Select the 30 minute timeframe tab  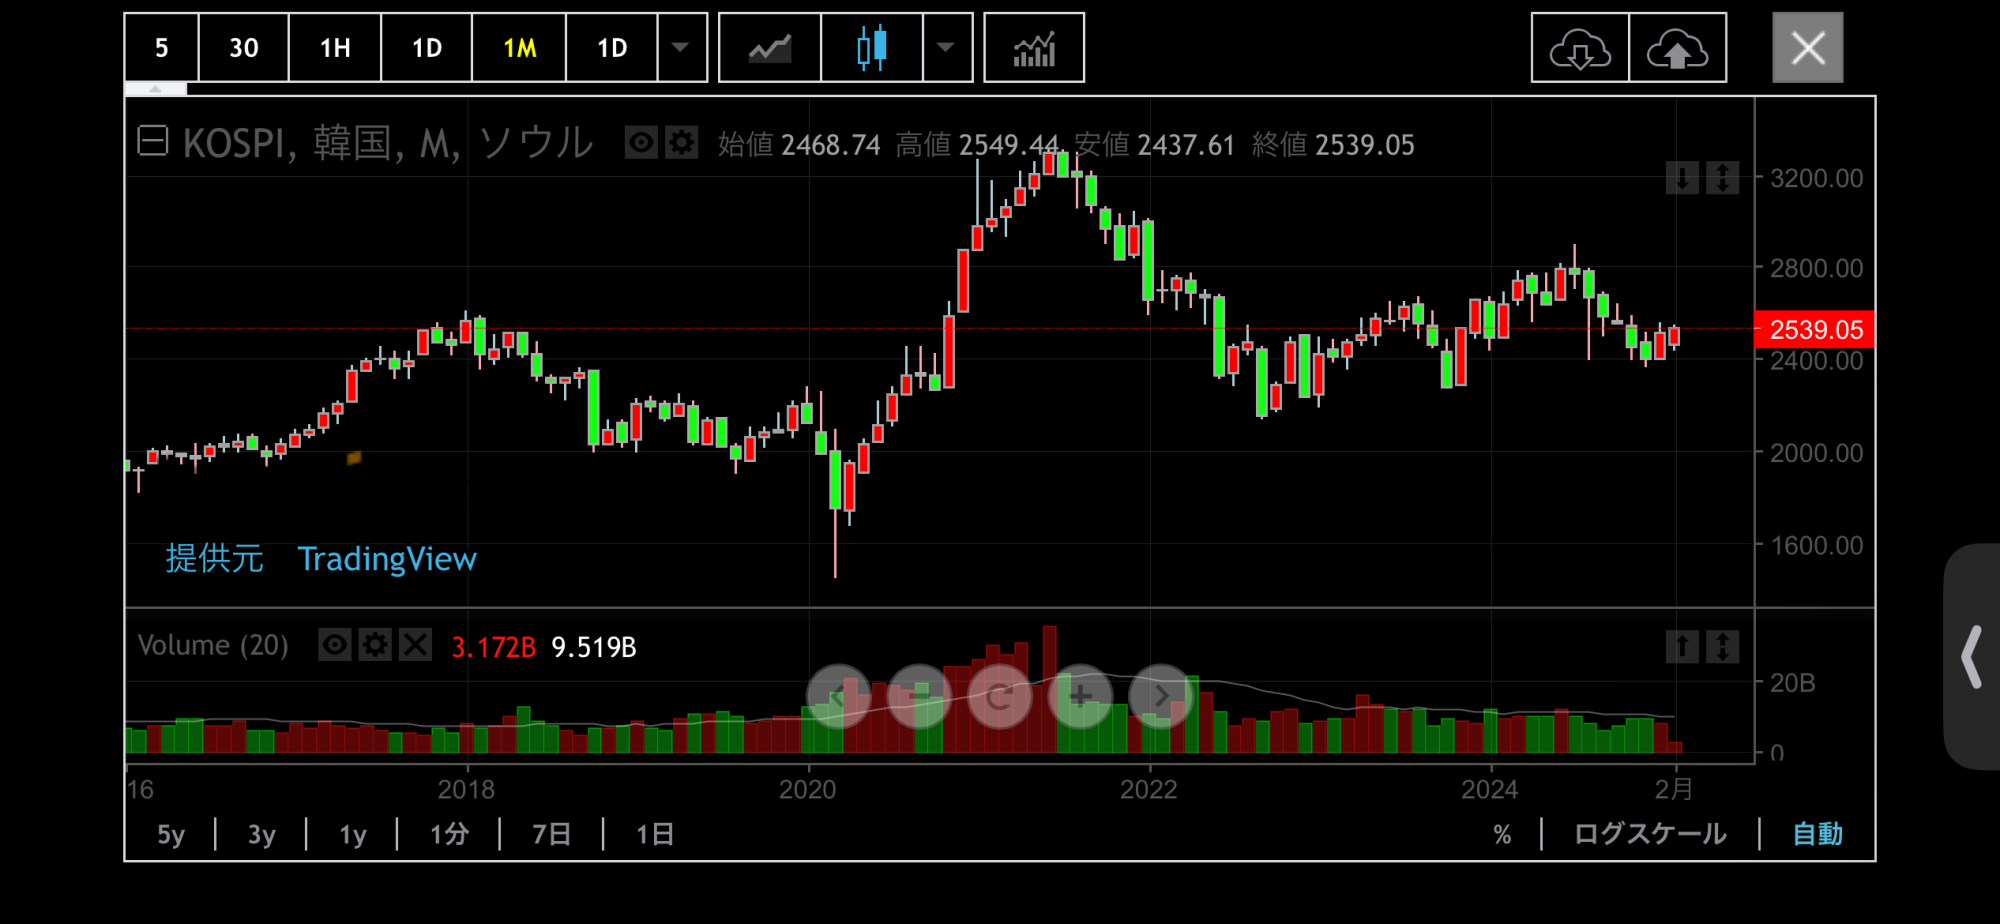point(243,48)
